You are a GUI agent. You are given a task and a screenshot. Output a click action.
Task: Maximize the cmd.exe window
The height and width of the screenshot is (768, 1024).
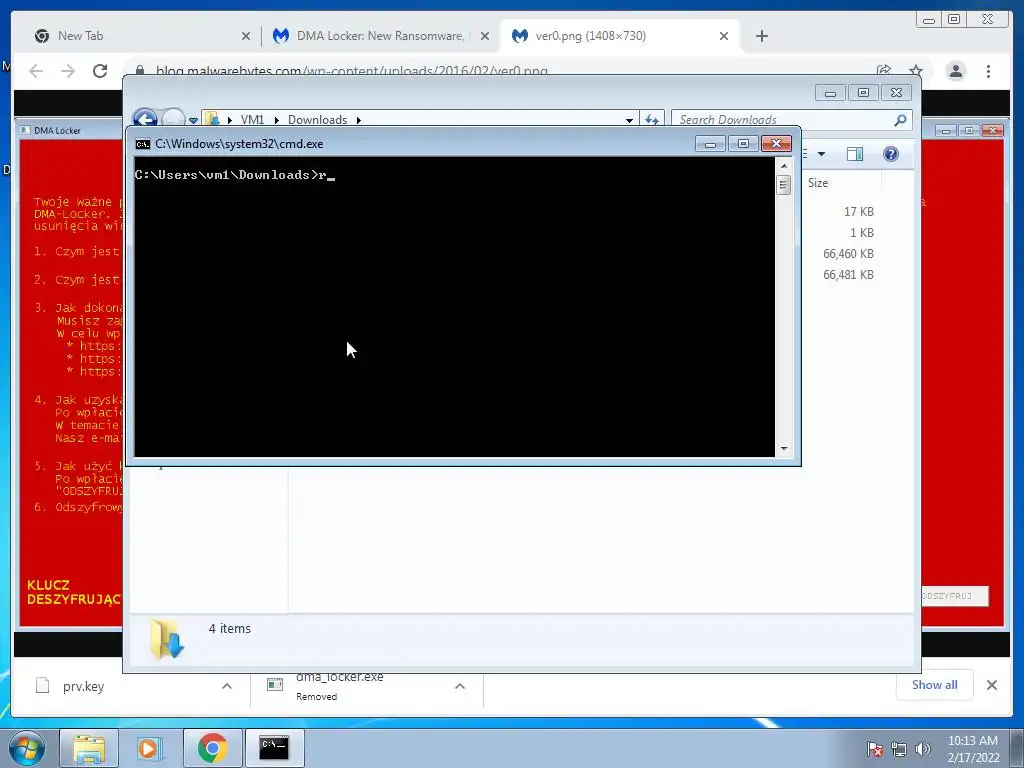(743, 144)
